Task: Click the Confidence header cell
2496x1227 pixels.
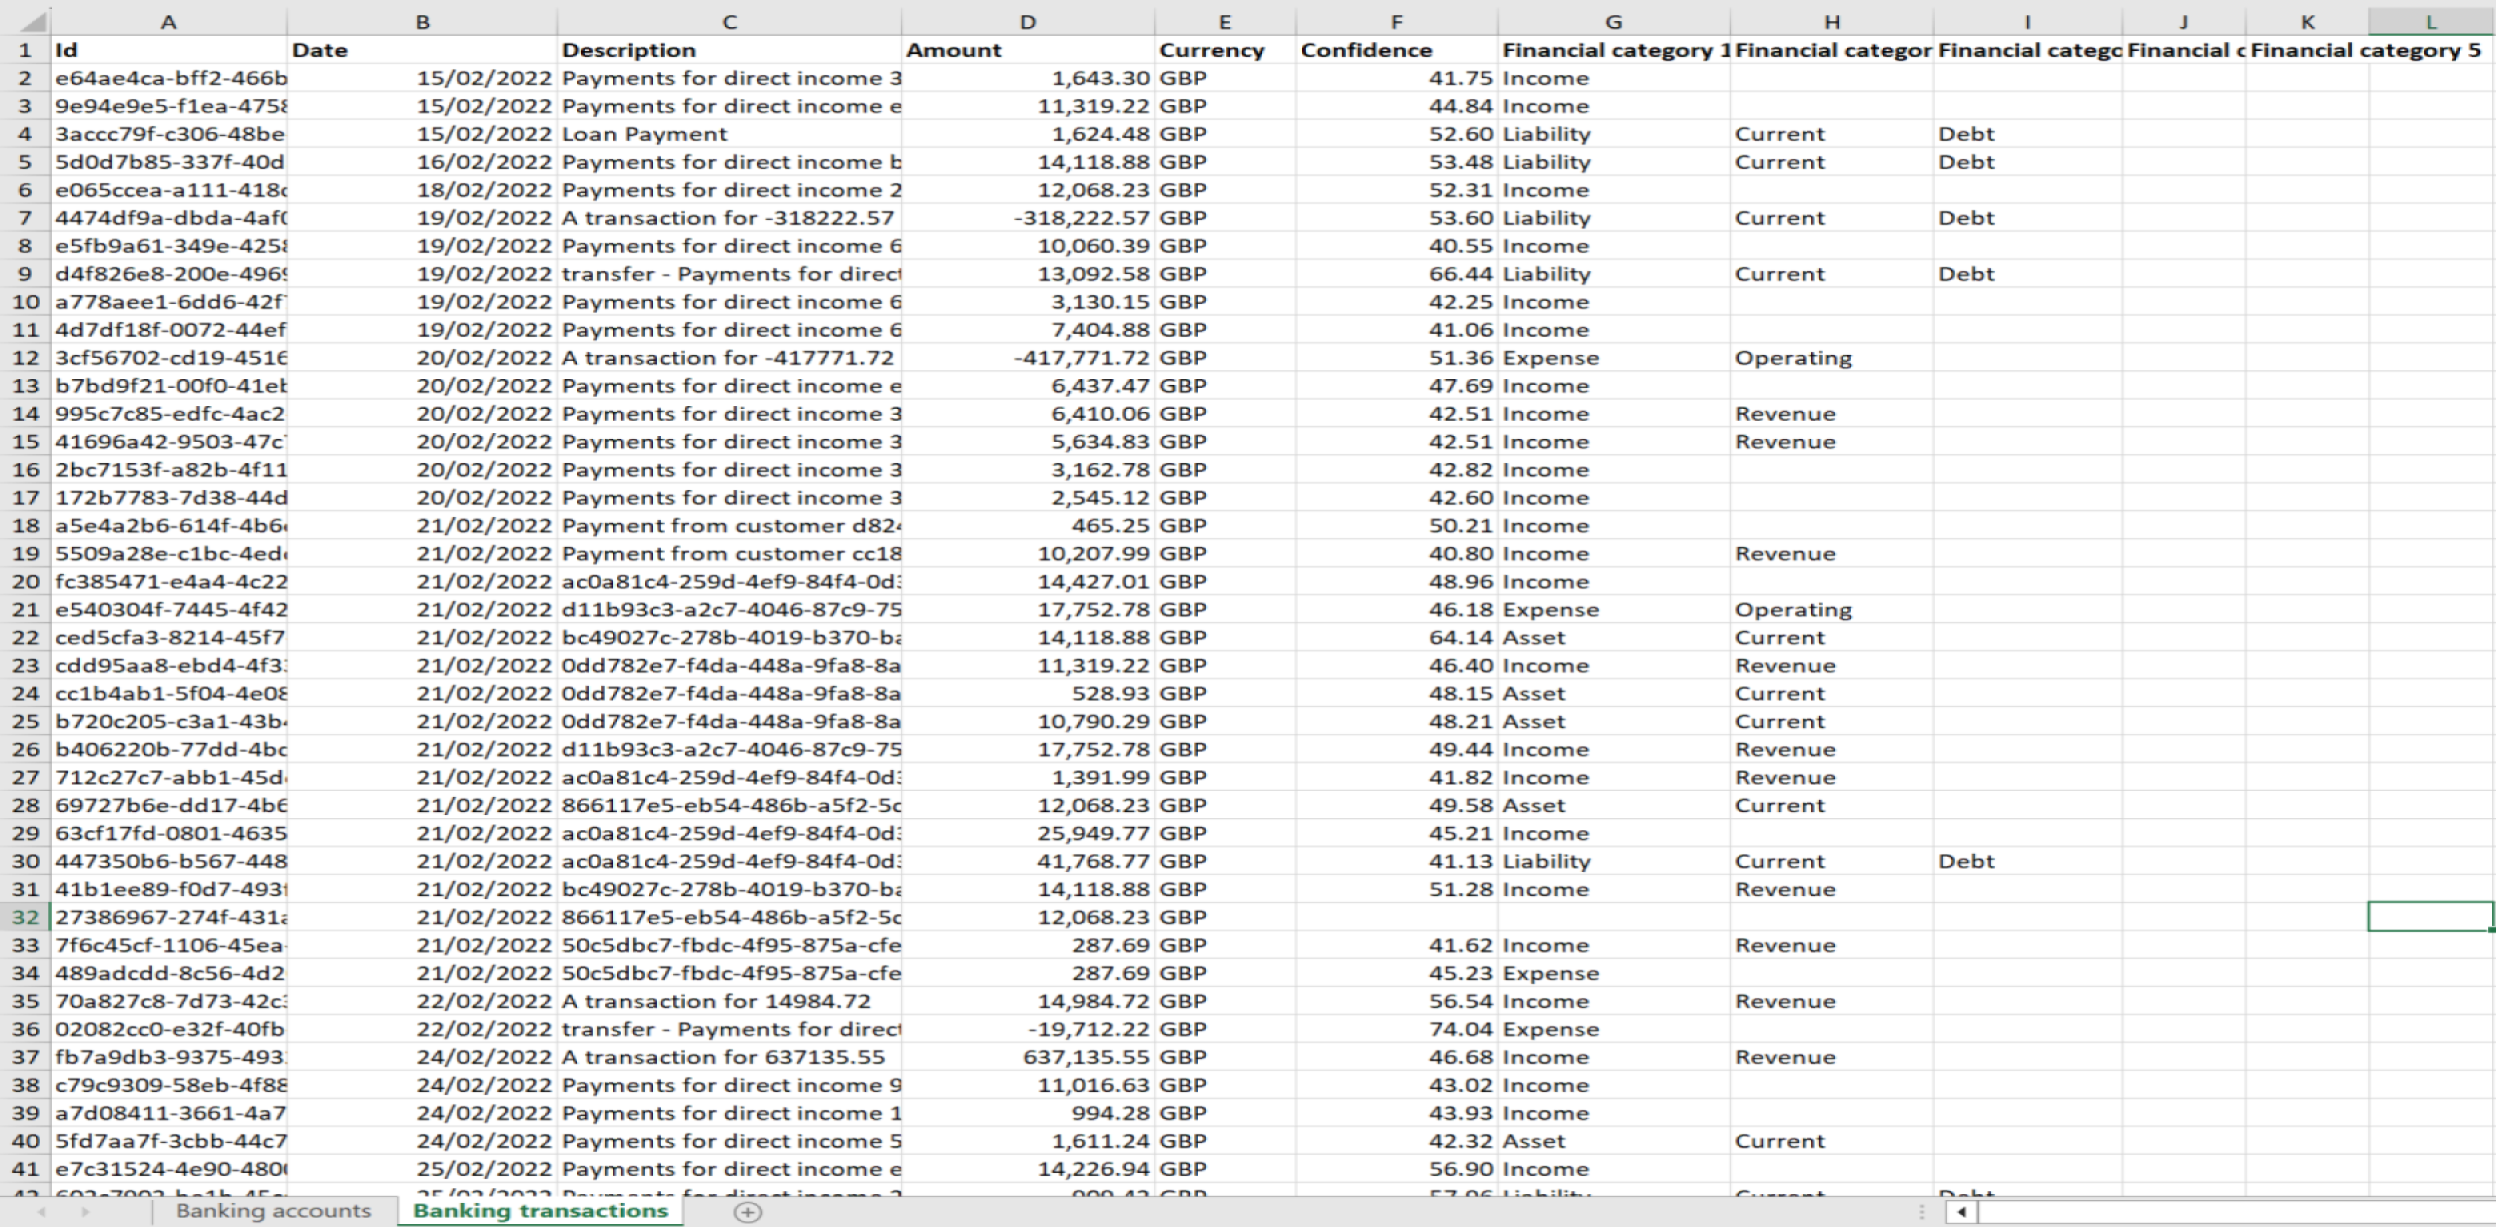Action: tap(1397, 50)
